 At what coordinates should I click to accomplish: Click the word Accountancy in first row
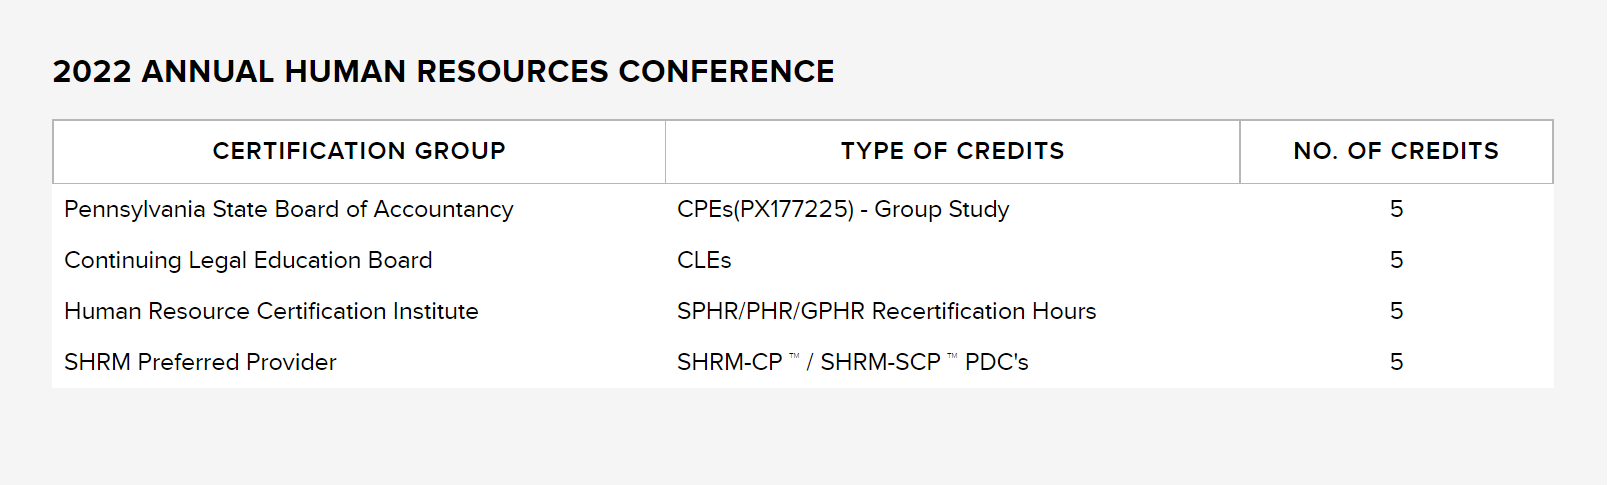pos(443,209)
